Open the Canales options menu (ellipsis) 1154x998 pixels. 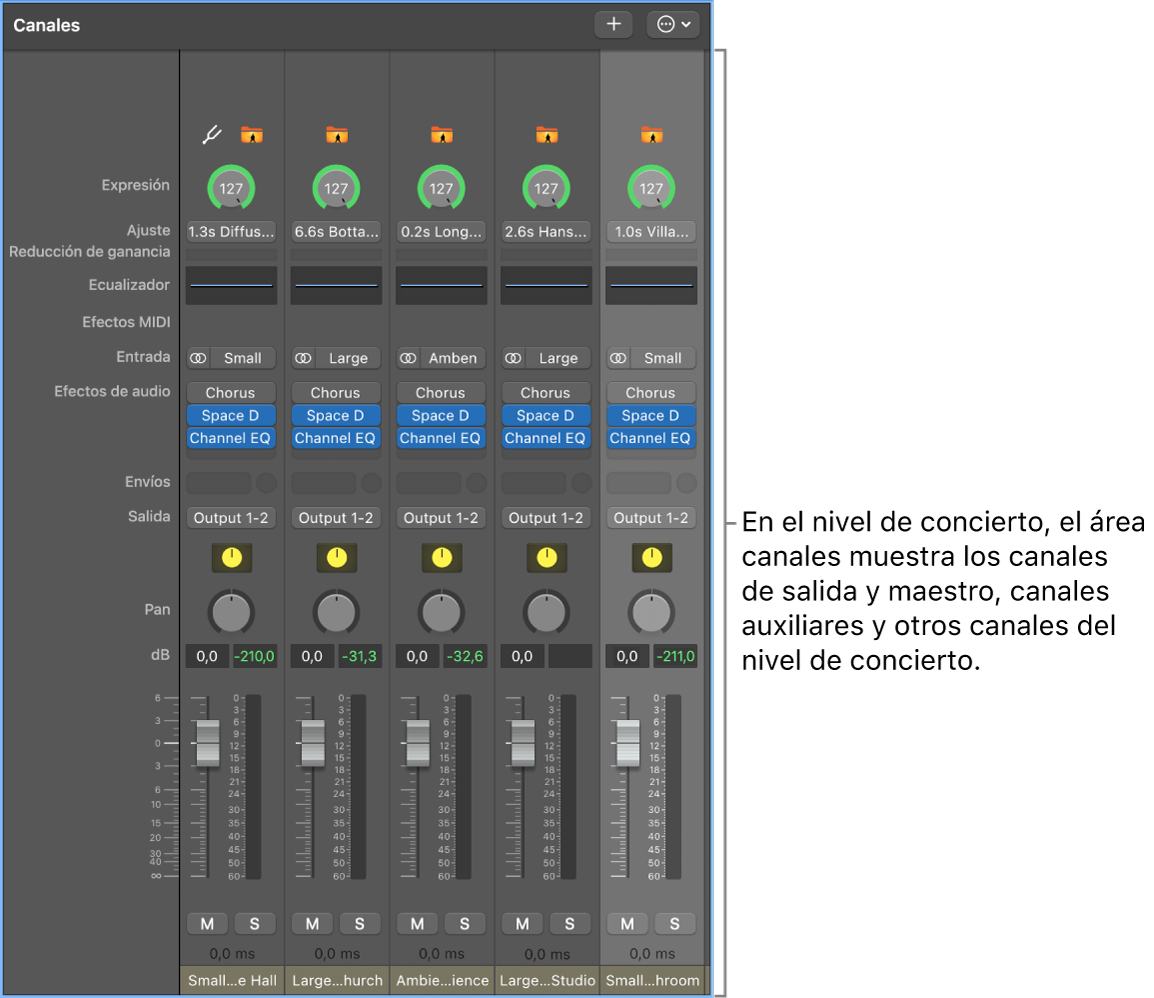coord(673,24)
